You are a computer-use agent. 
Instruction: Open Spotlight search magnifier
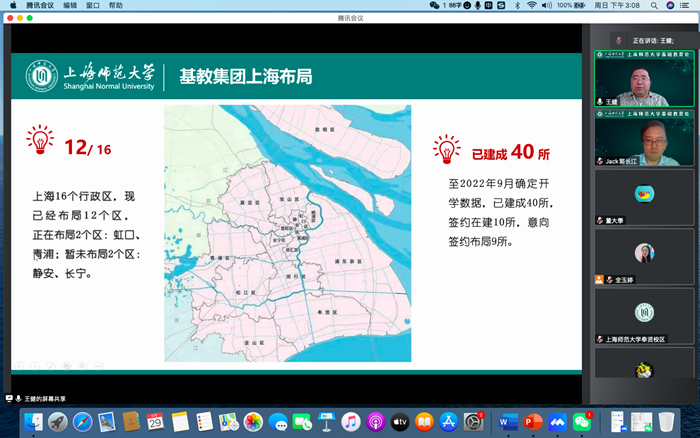pos(654,5)
